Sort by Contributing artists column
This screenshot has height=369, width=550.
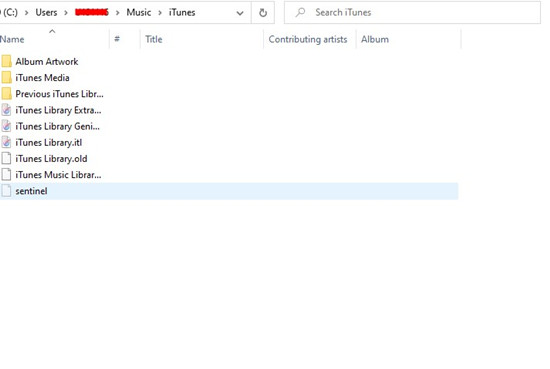[x=308, y=39]
